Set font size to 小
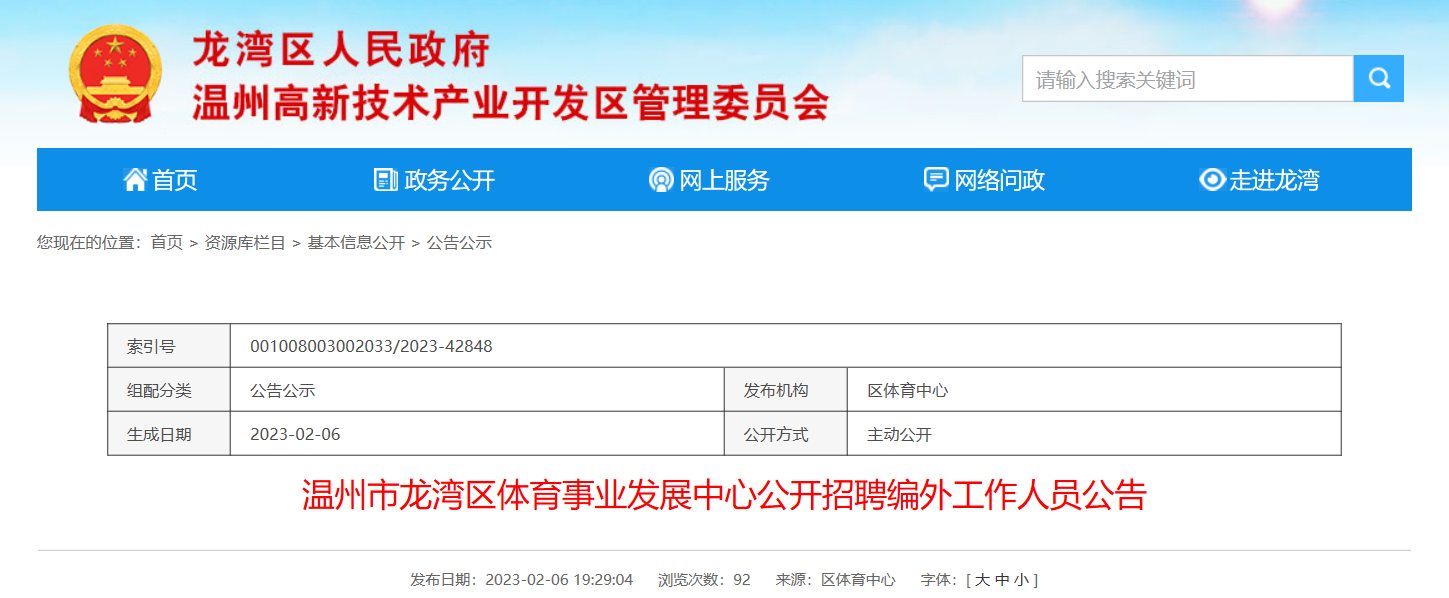This screenshot has height=598, width=1449. click(1021, 580)
